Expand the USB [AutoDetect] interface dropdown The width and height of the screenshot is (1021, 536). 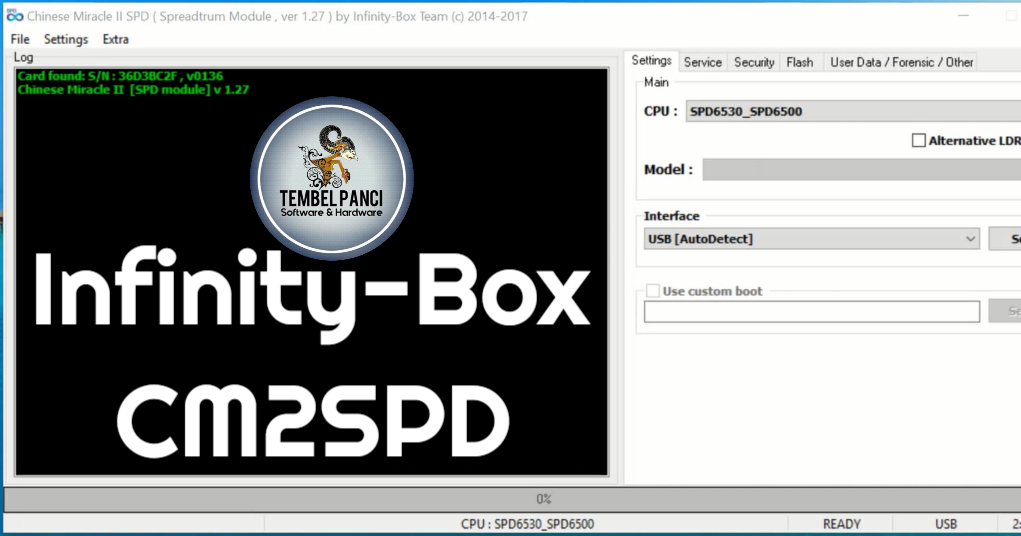(x=811, y=239)
